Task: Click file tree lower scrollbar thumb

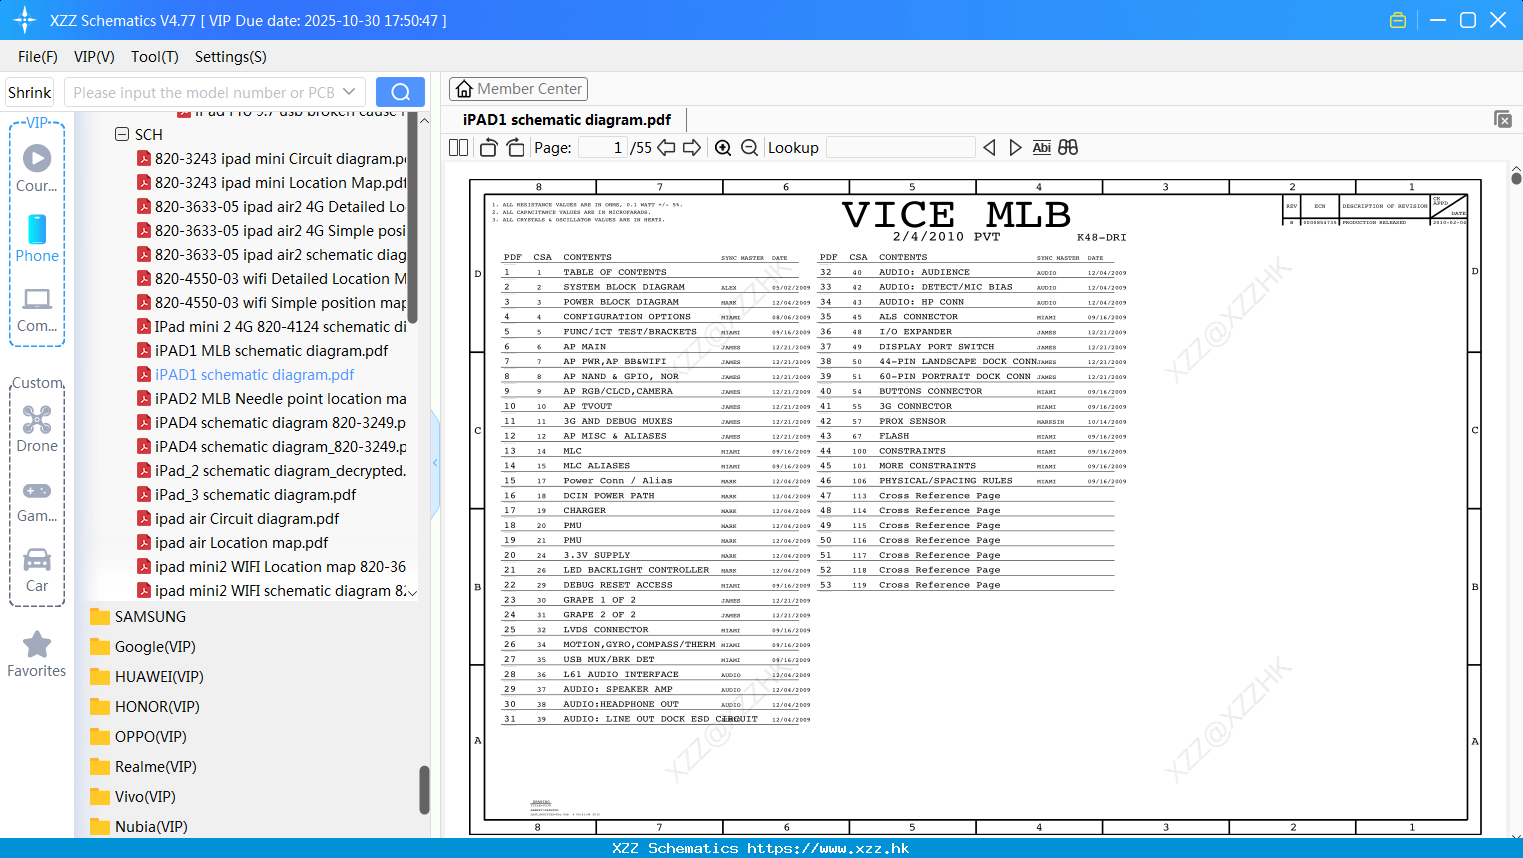Action: (424, 790)
